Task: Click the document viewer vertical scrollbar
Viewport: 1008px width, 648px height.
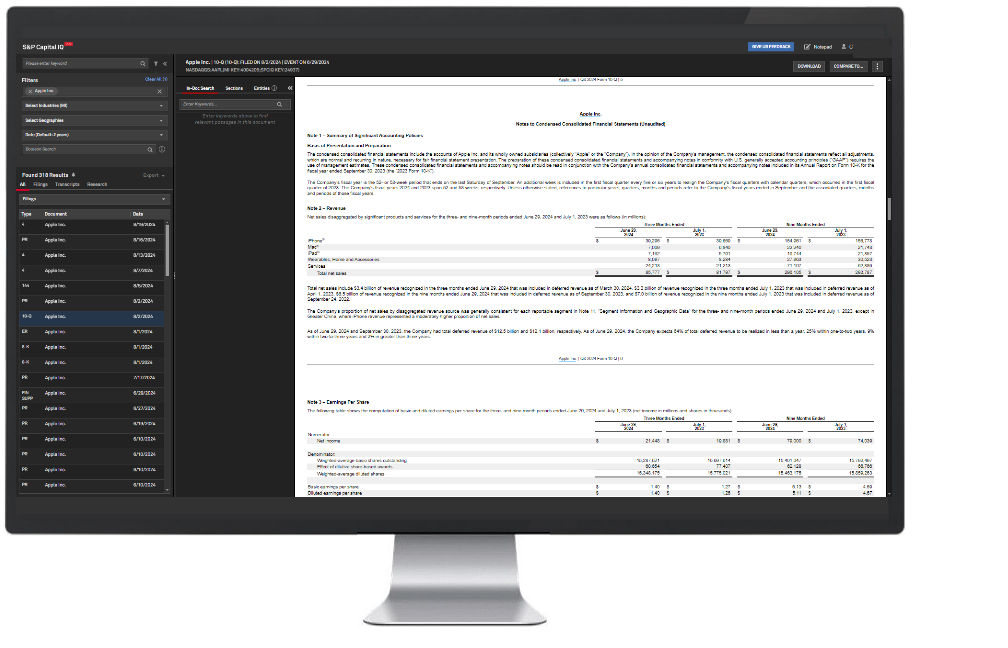Action: click(x=890, y=209)
